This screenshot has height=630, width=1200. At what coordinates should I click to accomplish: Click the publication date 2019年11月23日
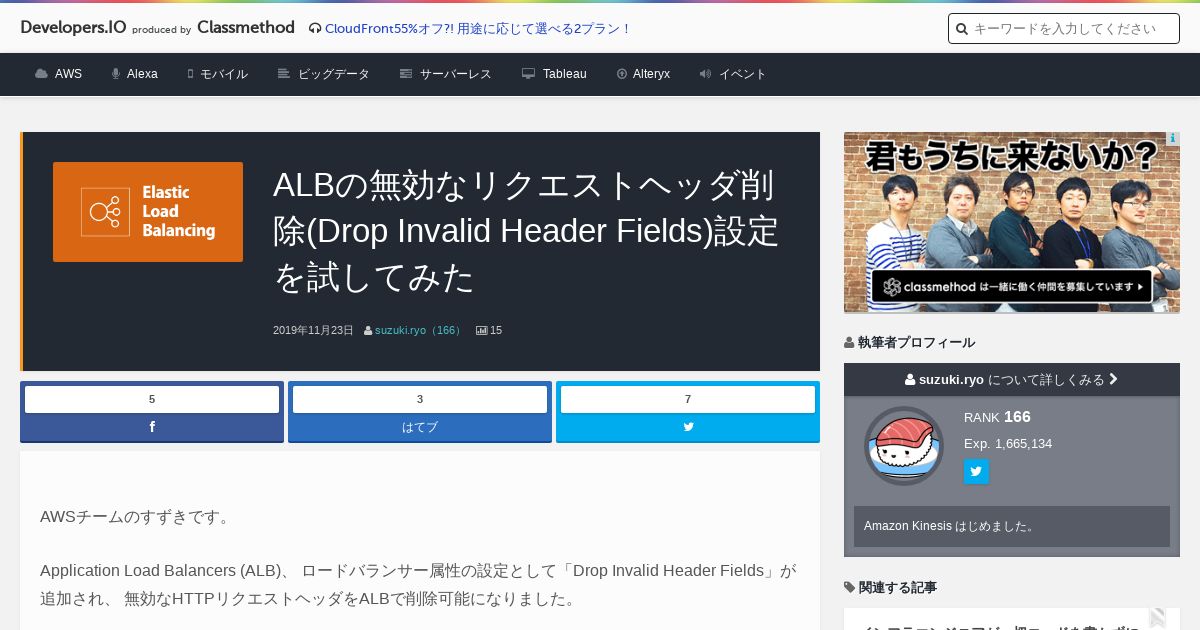(x=313, y=330)
